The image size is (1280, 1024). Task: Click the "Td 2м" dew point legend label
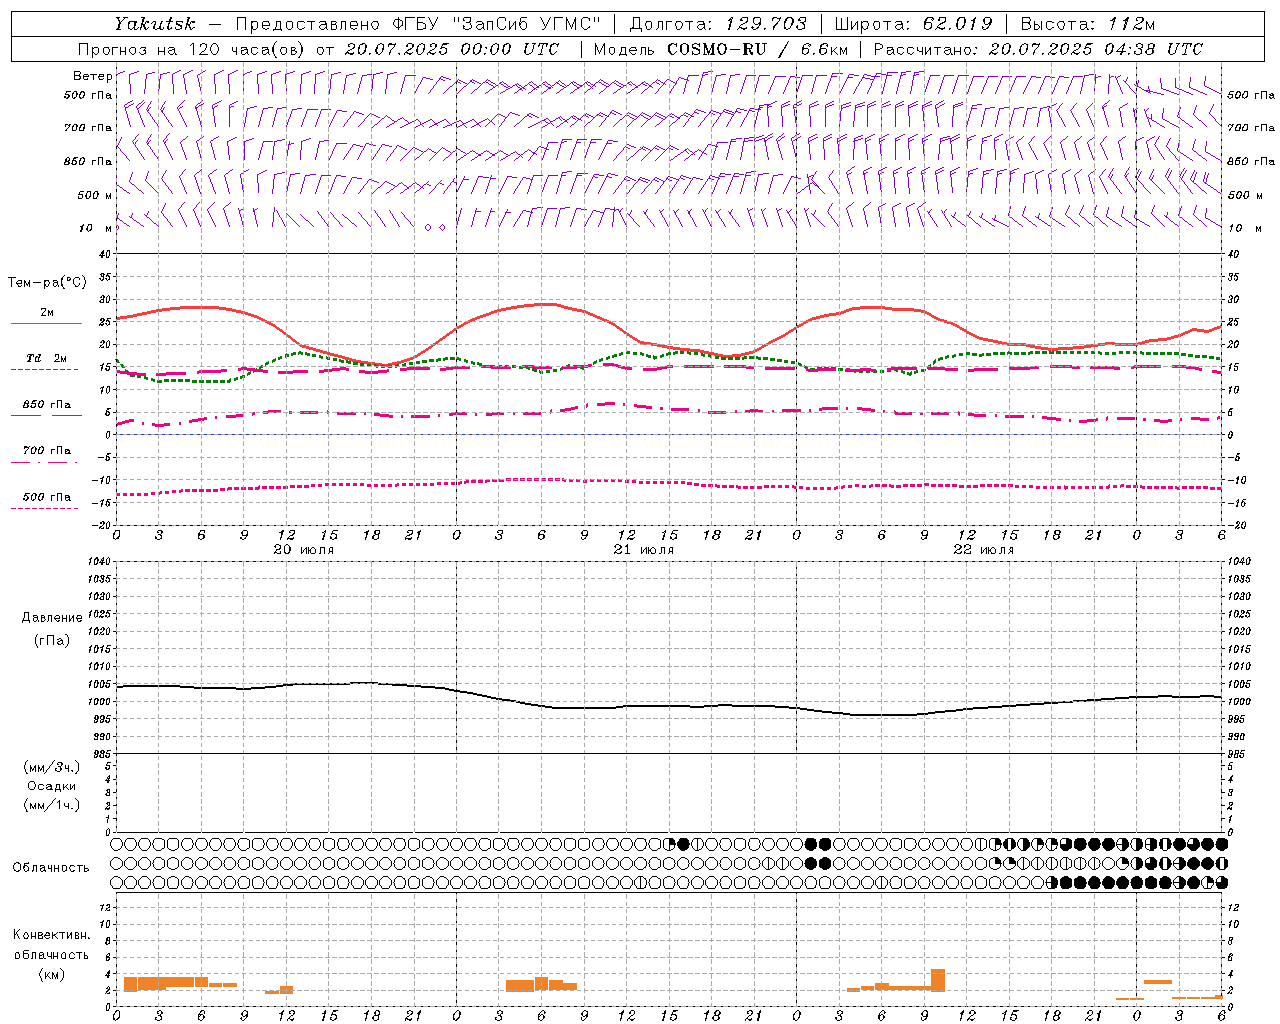tap(47, 358)
